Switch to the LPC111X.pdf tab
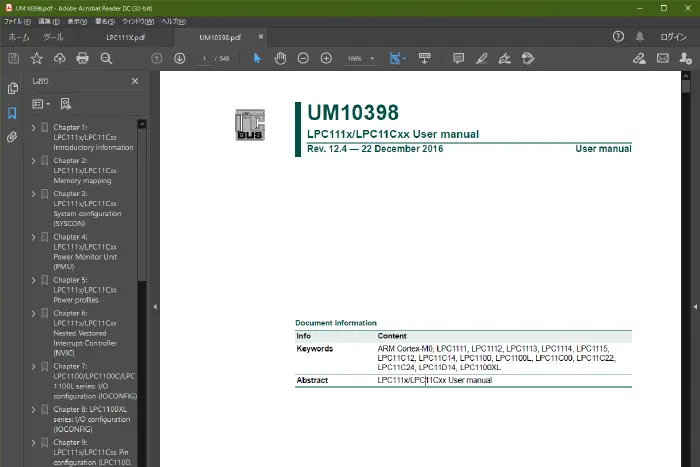 (126, 37)
